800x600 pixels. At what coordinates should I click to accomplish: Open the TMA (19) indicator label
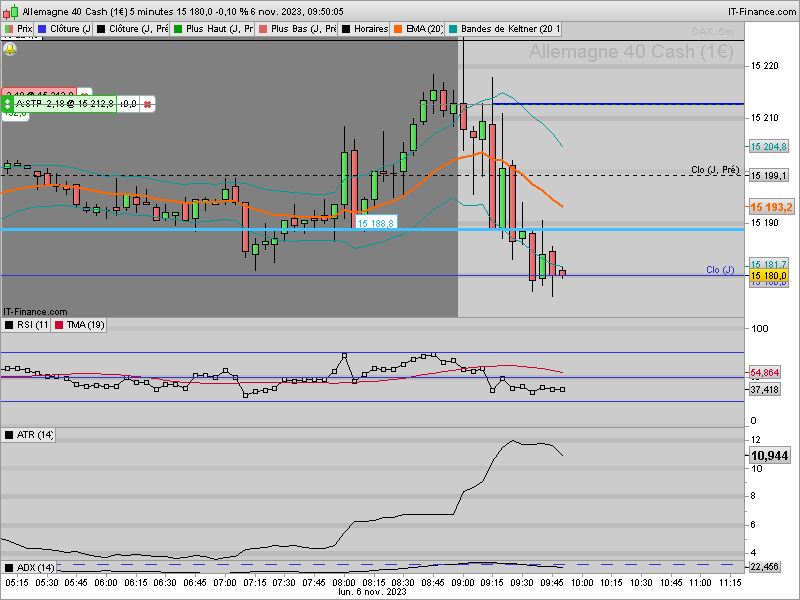79,325
